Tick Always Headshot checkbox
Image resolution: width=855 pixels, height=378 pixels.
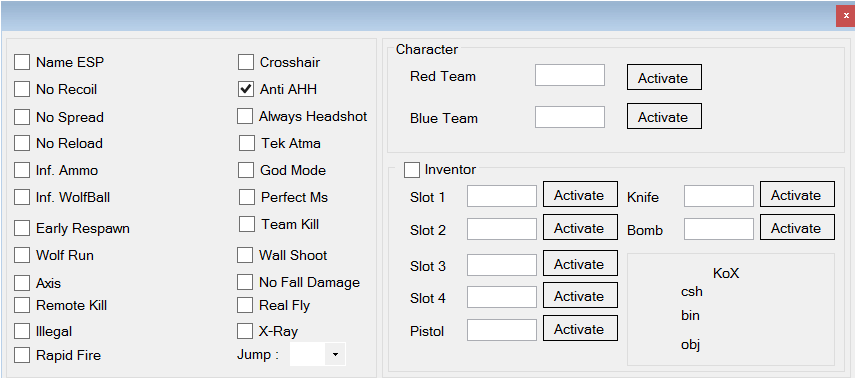tap(245, 116)
